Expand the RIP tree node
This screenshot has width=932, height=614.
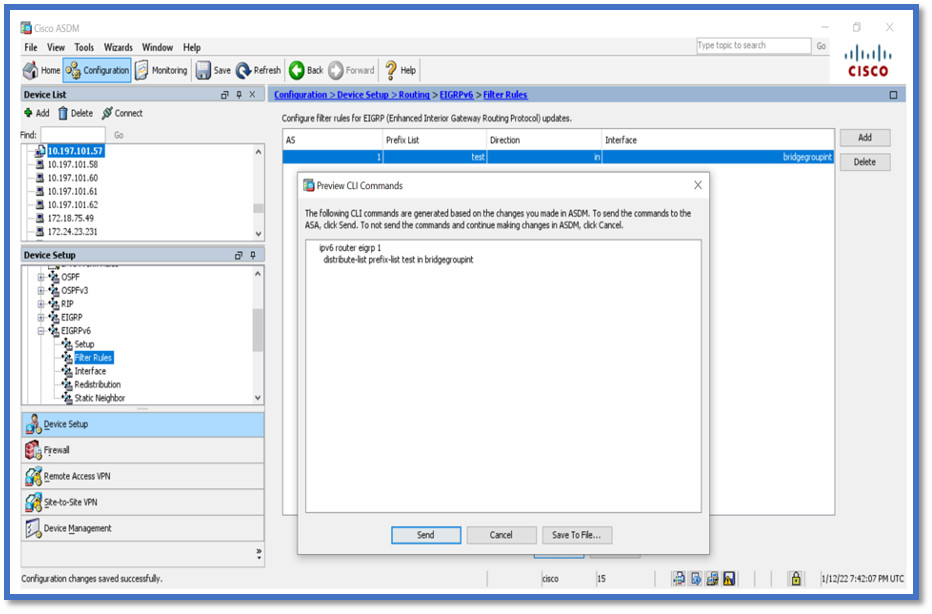coord(41,304)
